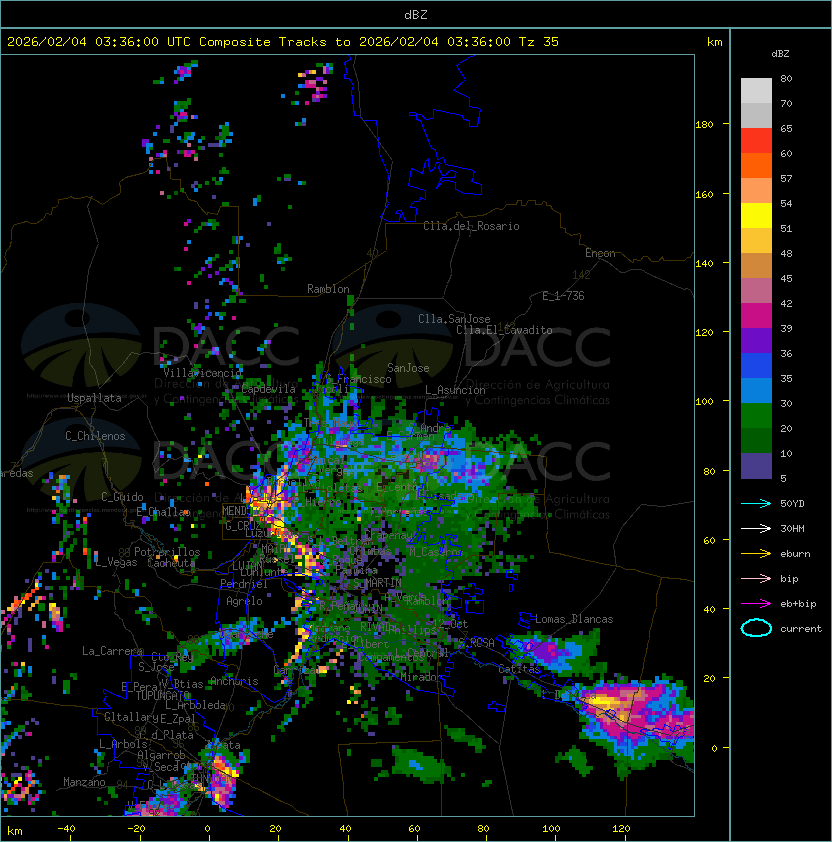Click the L_Asuncion map label

click(454, 390)
